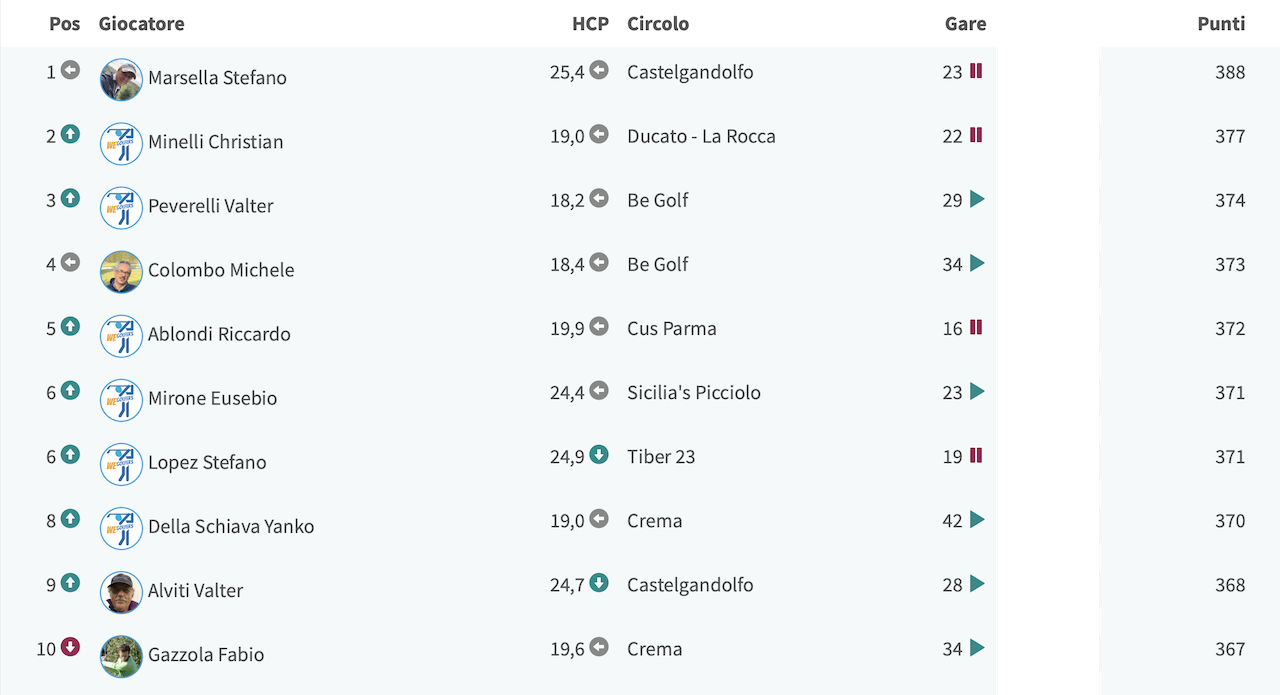Click the play icon beside Della Schiava's 42 gare

(x=977, y=519)
